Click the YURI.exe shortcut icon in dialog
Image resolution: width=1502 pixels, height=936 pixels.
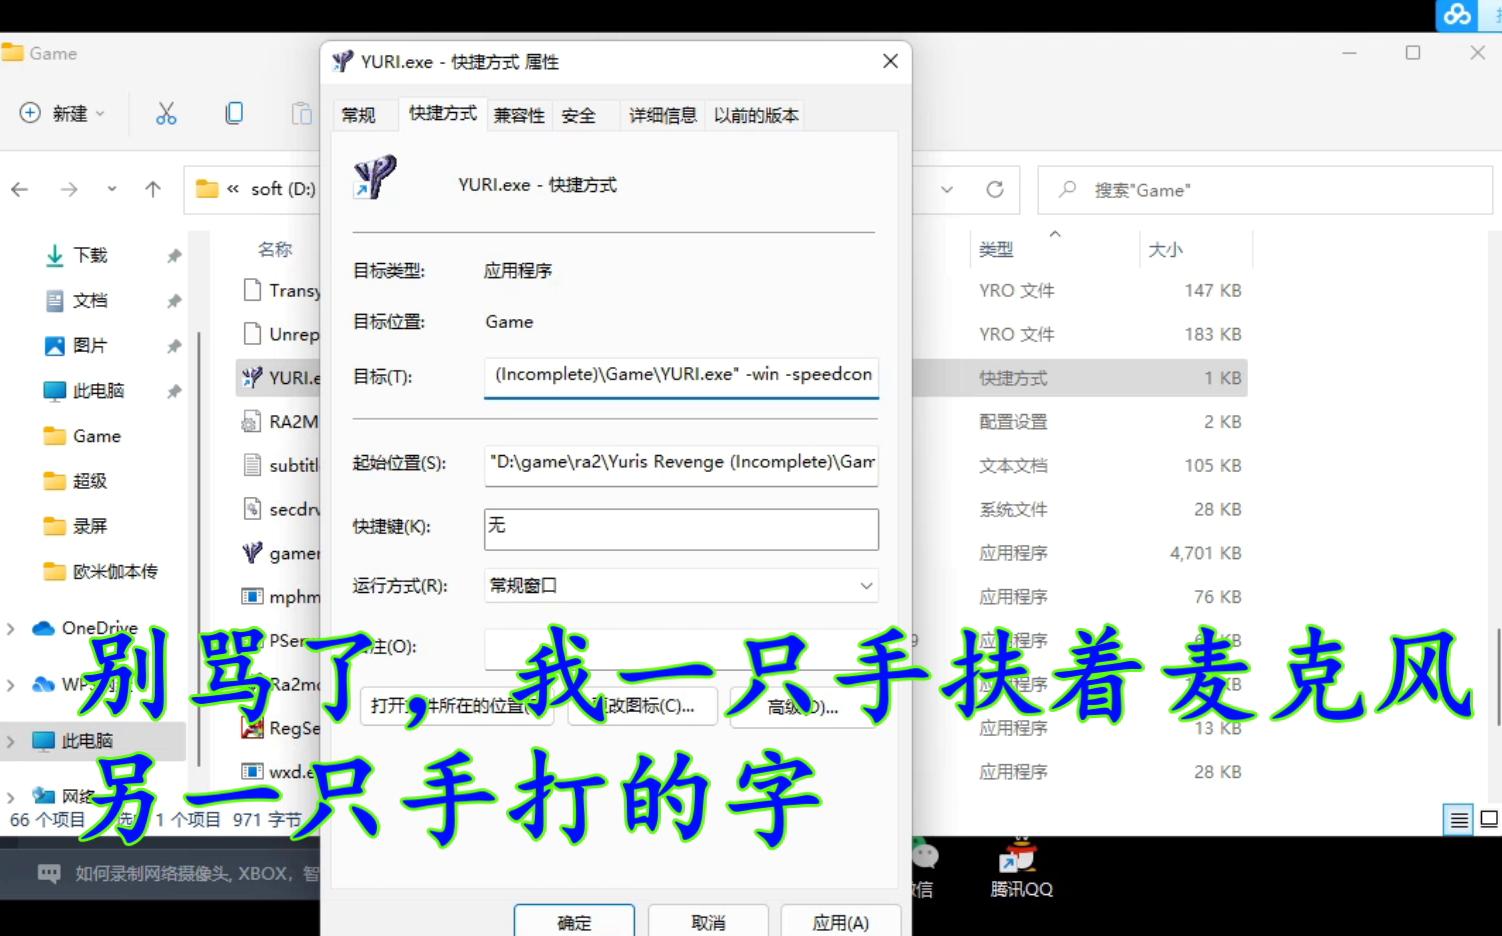tap(375, 178)
